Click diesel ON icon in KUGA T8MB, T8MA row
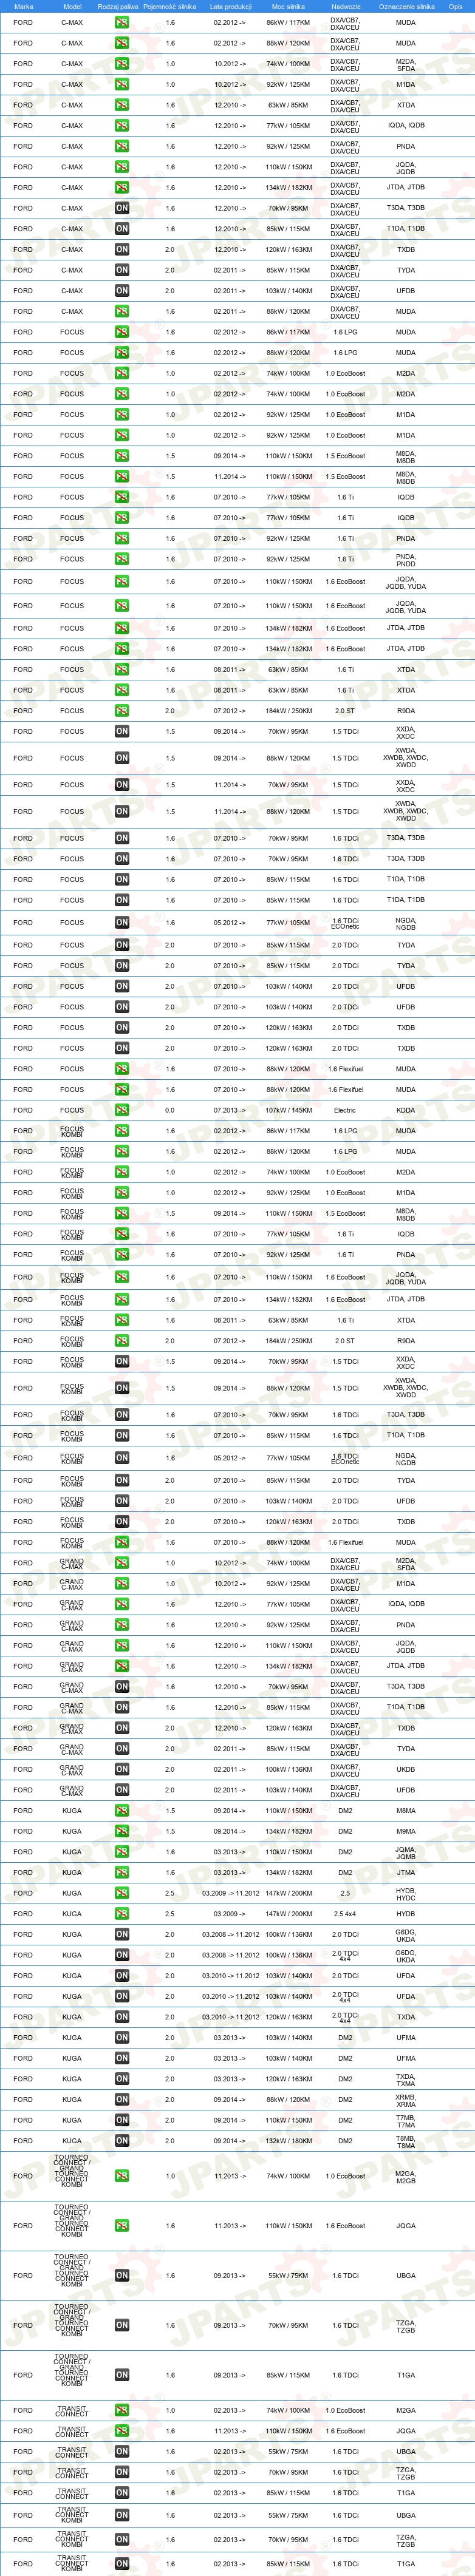The width and height of the screenshot is (475, 2576). 121,2140
